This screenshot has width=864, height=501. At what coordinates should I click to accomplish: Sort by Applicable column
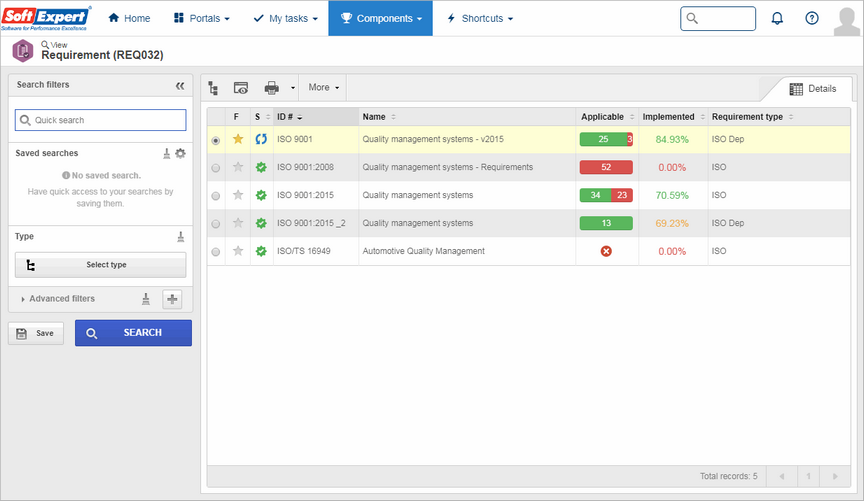[608, 117]
